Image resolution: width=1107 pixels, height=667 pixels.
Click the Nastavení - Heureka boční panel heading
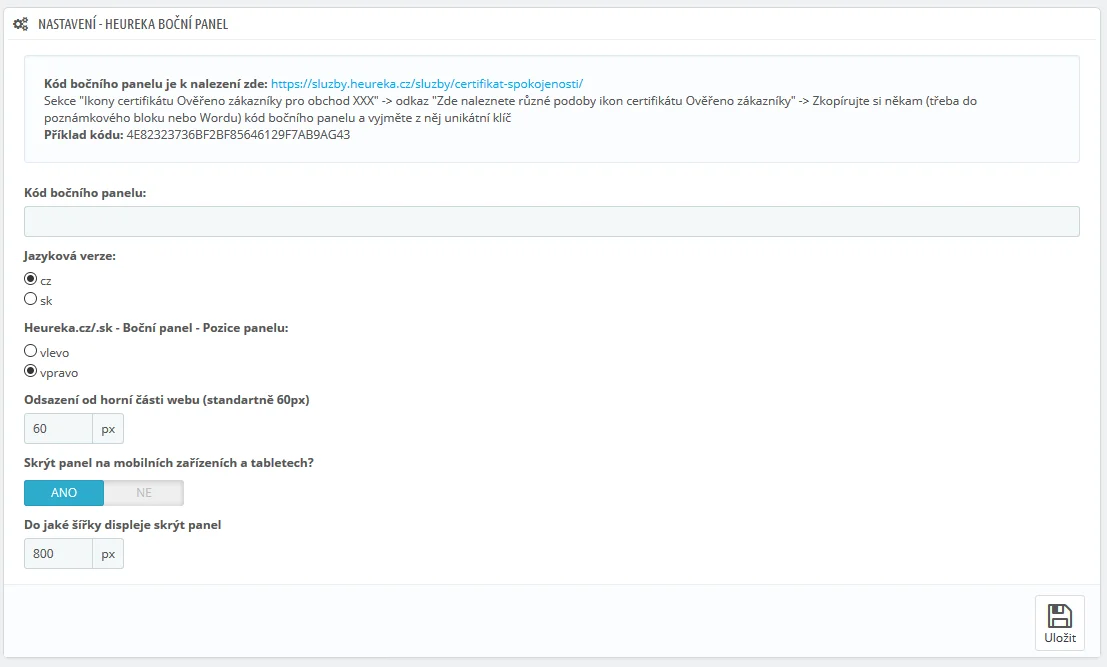tap(133, 23)
